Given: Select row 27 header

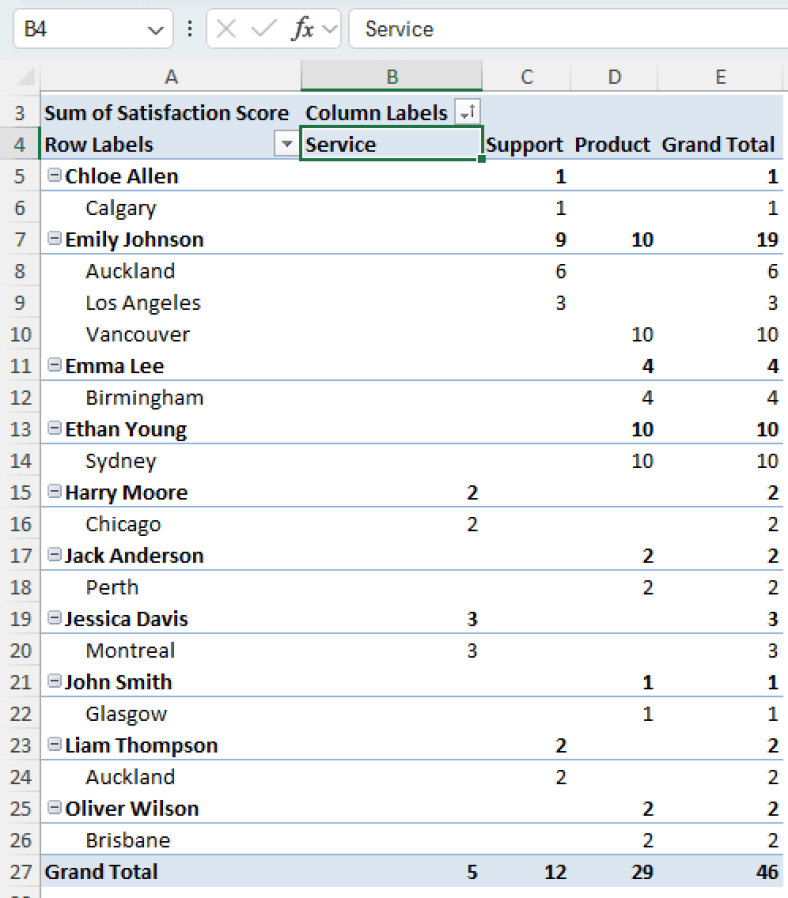Looking at the screenshot, I should pyautogui.click(x=20, y=871).
